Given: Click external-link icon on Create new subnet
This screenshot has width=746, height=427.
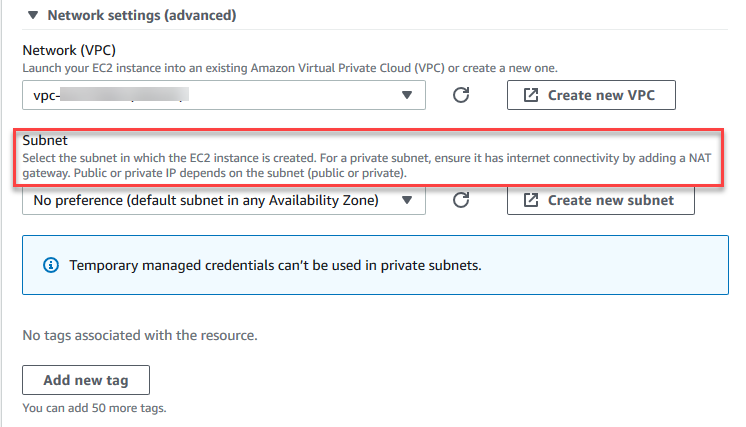Looking at the screenshot, I should tap(530, 200).
